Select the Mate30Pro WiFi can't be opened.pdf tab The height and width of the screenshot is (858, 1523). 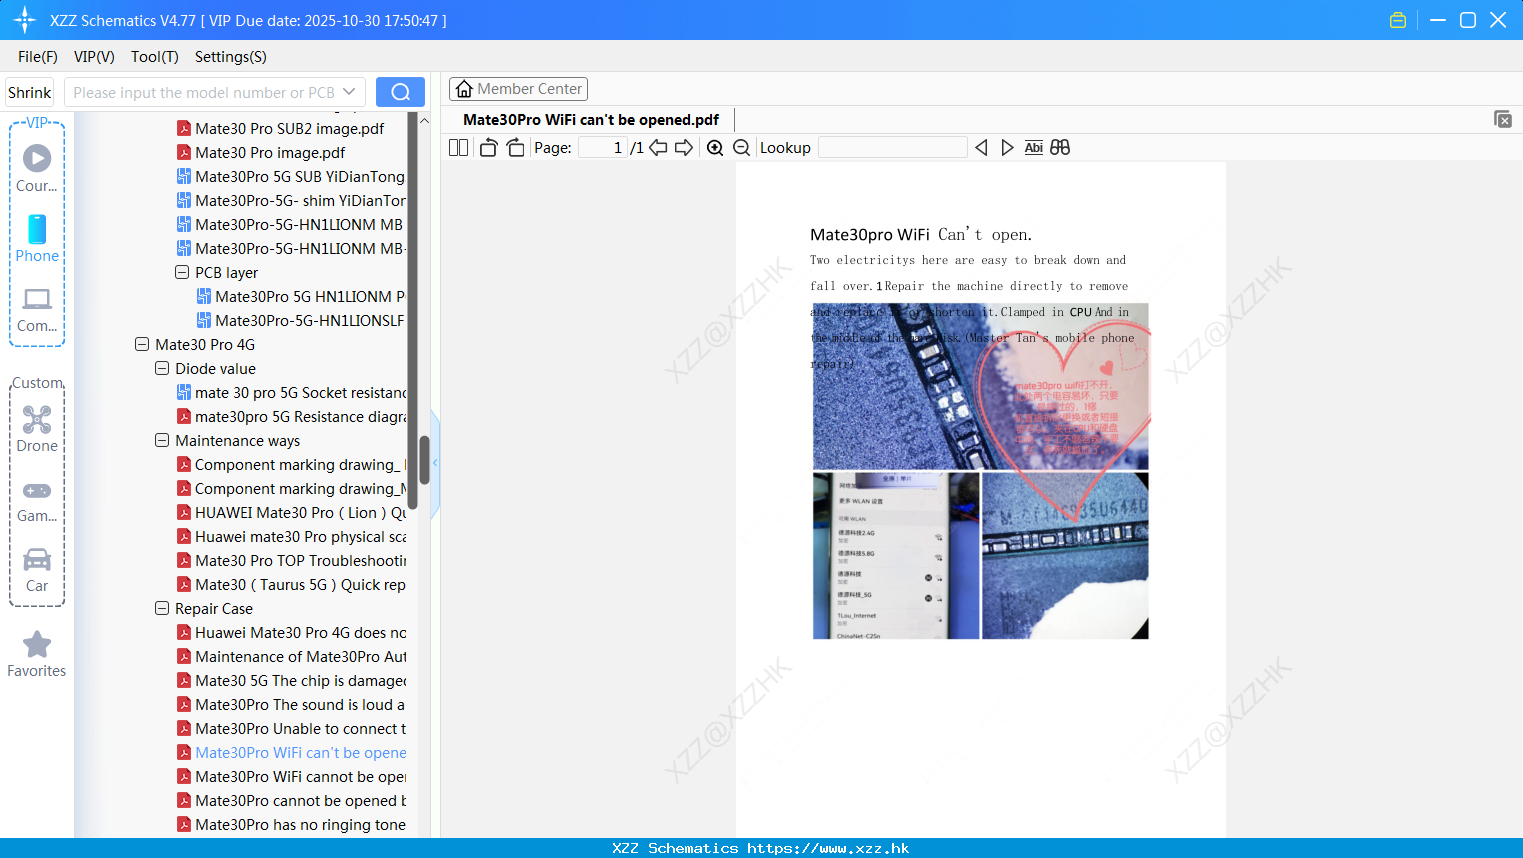(x=591, y=120)
